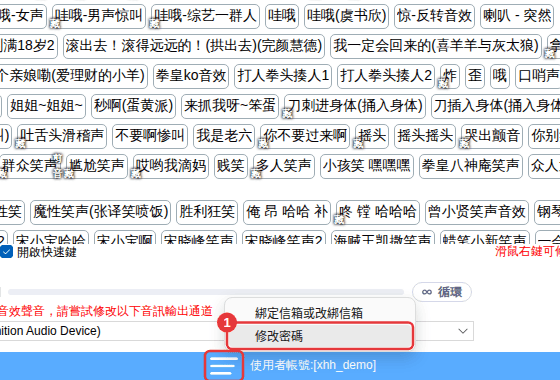Open the audio output device dropdown arrow
Viewport: 560px width, 380px height.
pos(463,331)
